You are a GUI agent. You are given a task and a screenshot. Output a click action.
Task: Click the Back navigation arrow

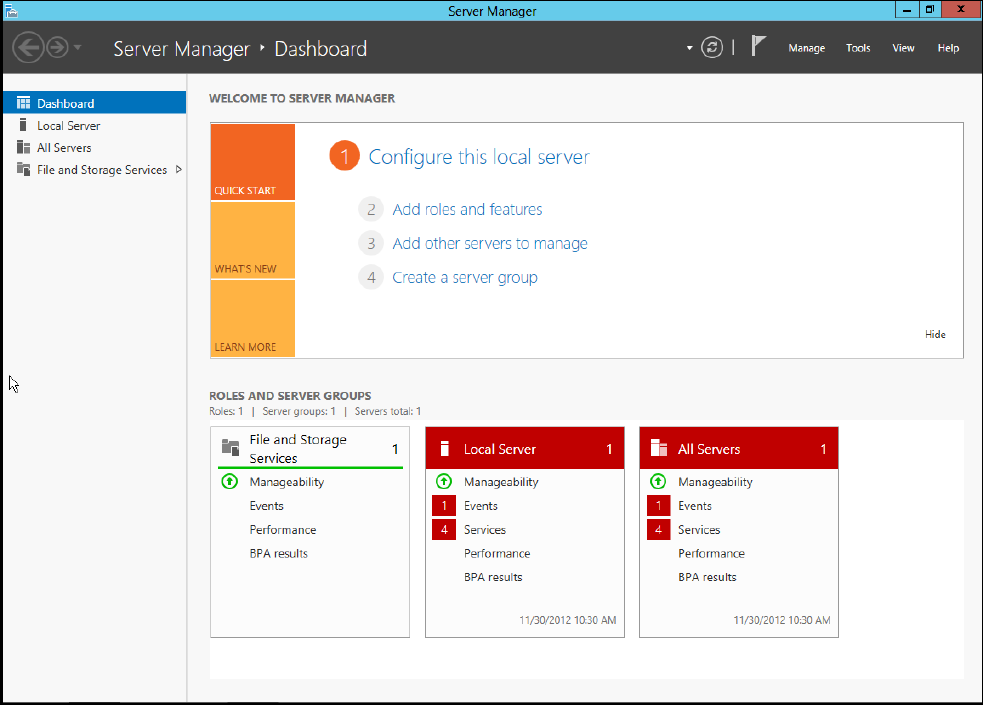coord(28,48)
